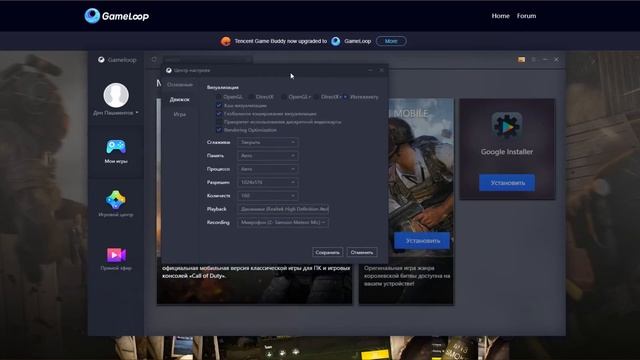Close the Gameloop main window
640x360 pixels.
pyautogui.click(x=556, y=60)
